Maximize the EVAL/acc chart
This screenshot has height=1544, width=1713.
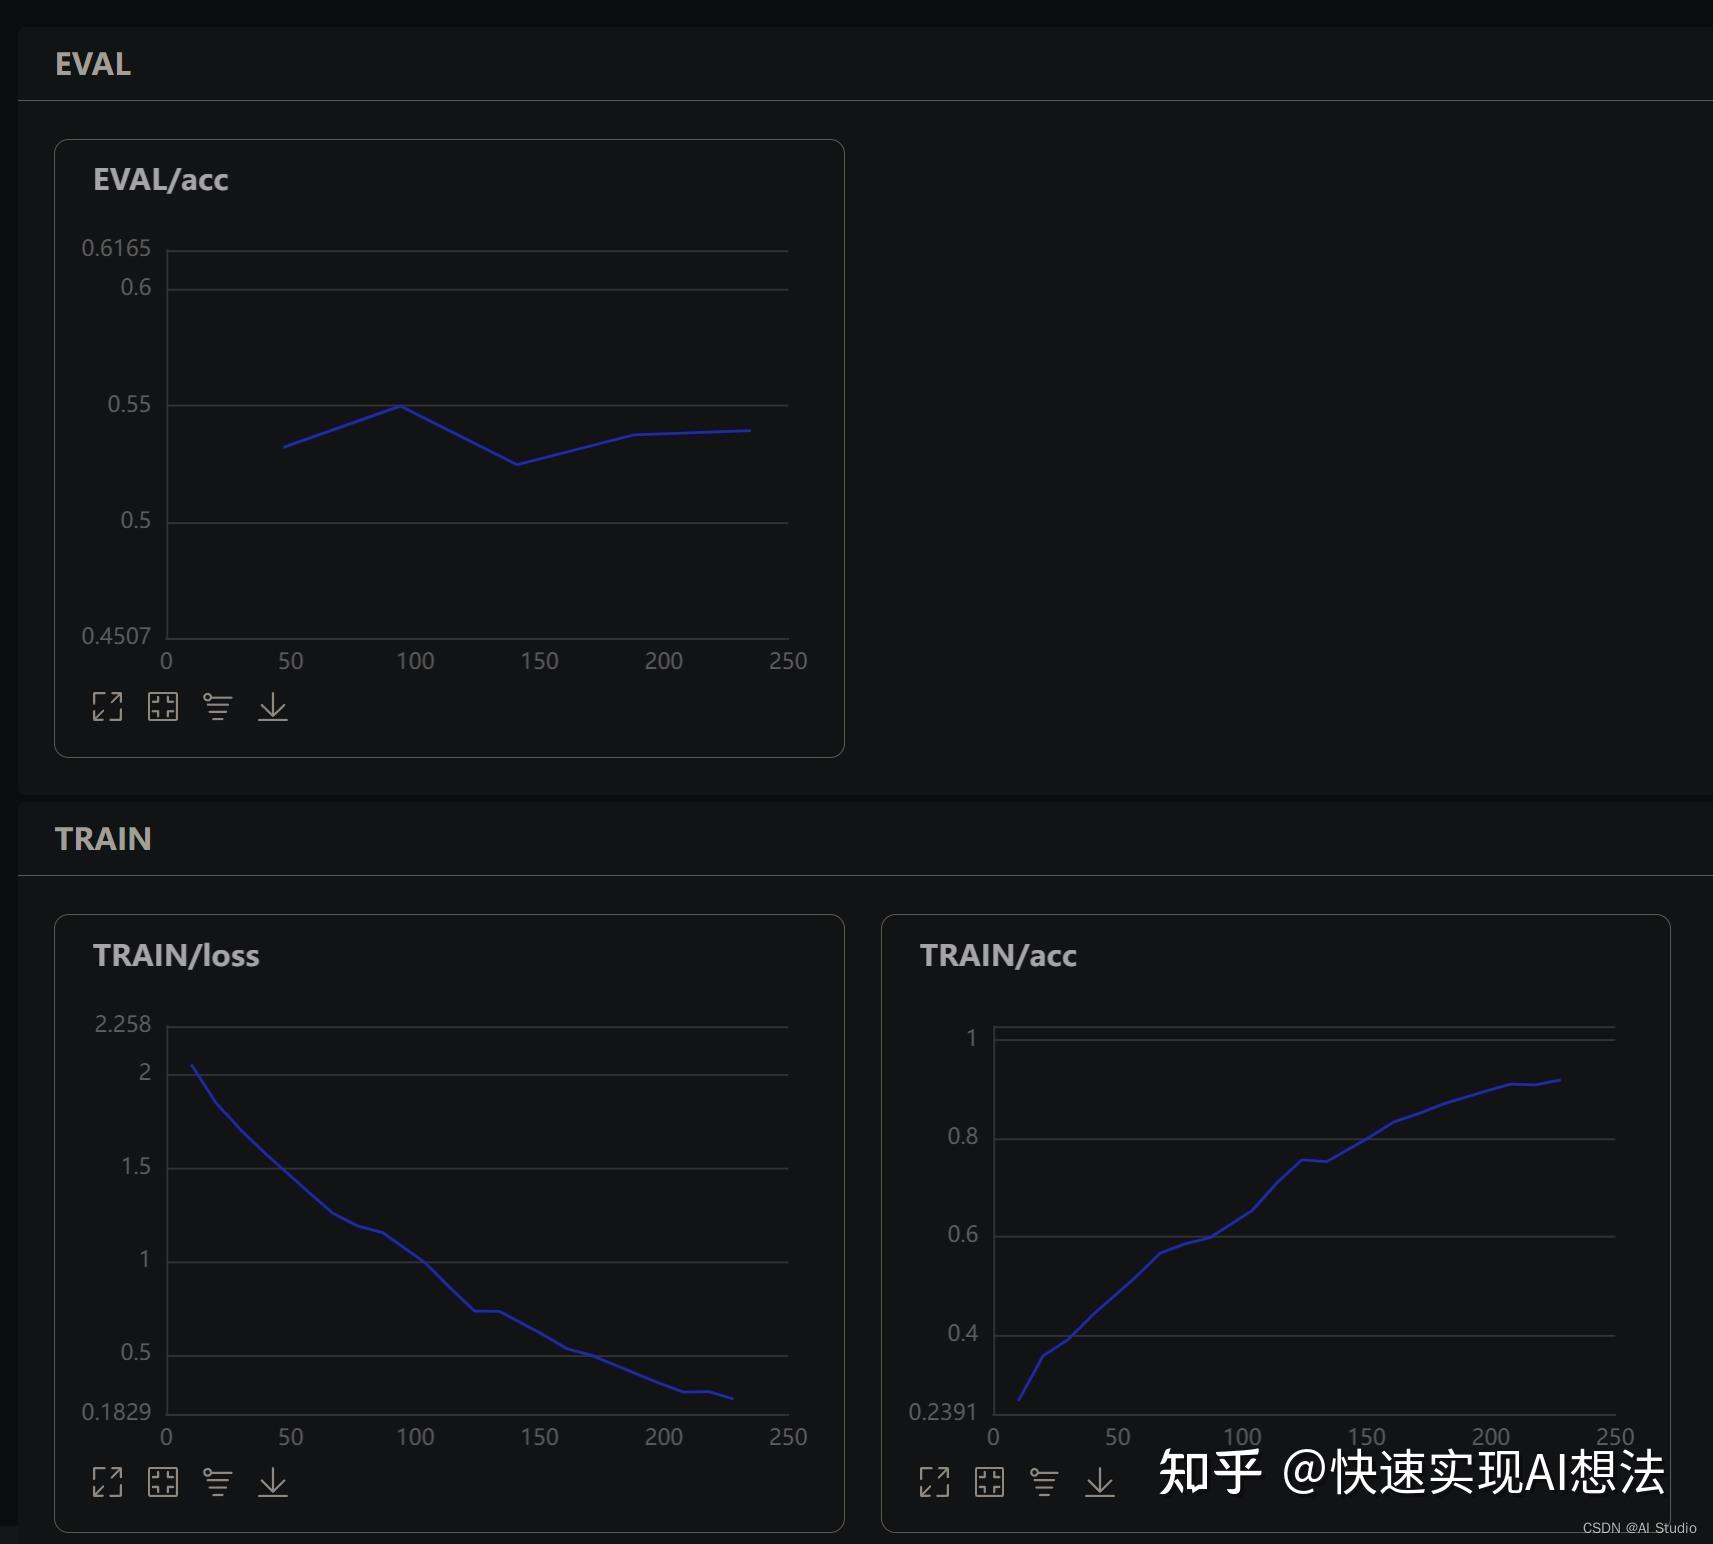pyautogui.click(x=107, y=707)
